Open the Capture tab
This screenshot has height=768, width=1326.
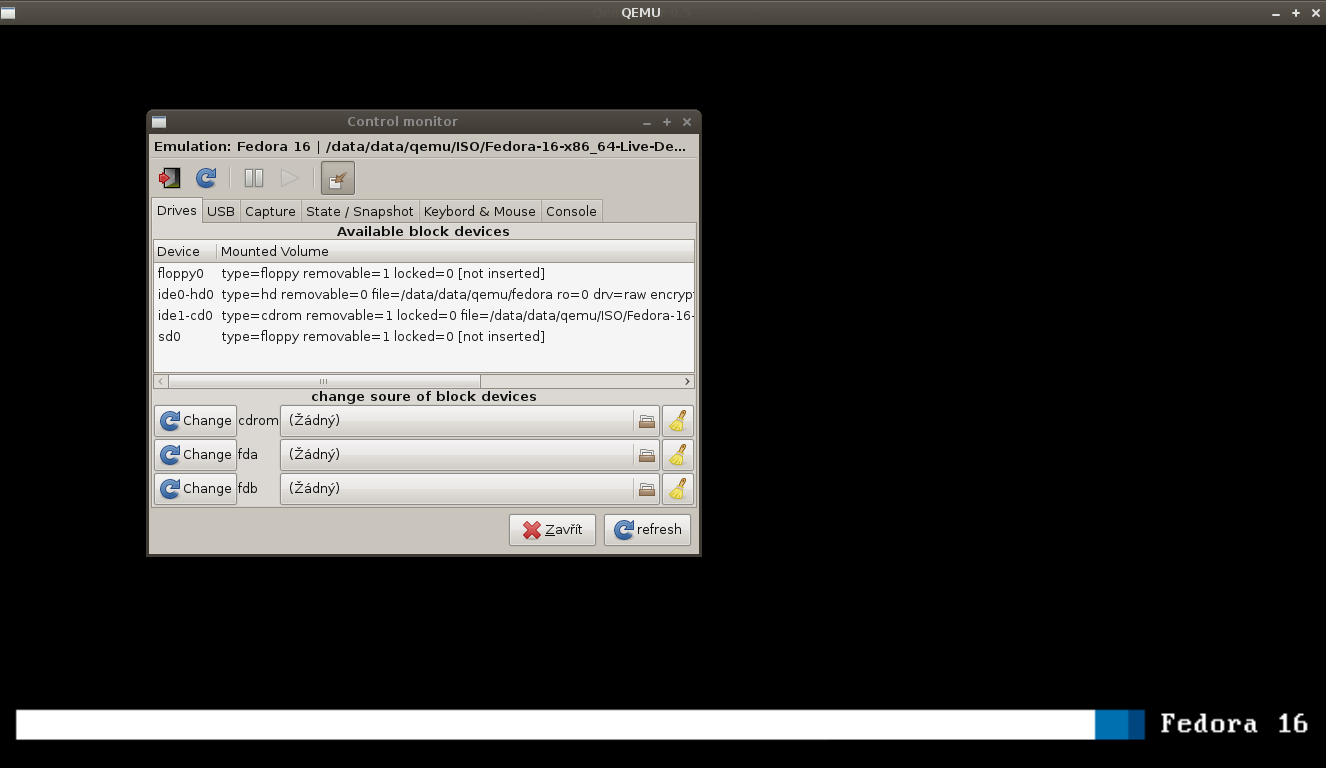tap(271, 211)
